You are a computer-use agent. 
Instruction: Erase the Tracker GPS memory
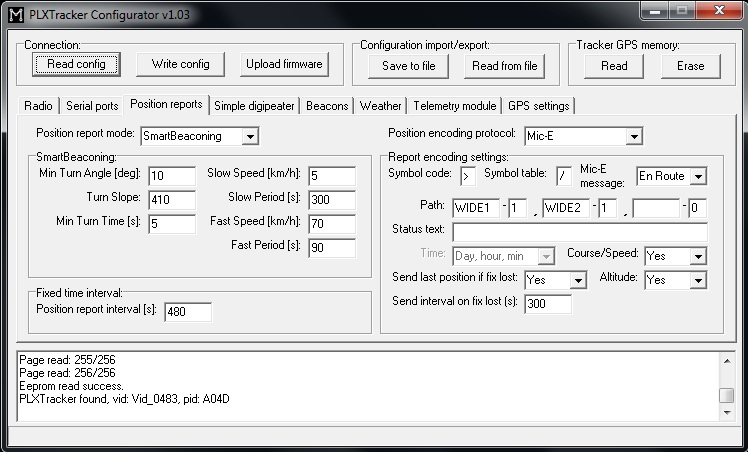click(x=690, y=66)
